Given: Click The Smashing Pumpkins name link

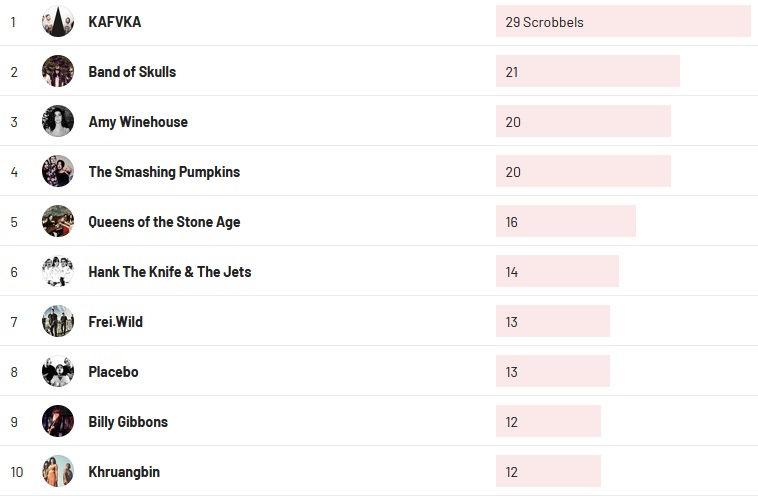Looking at the screenshot, I should click(x=164, y=172).
